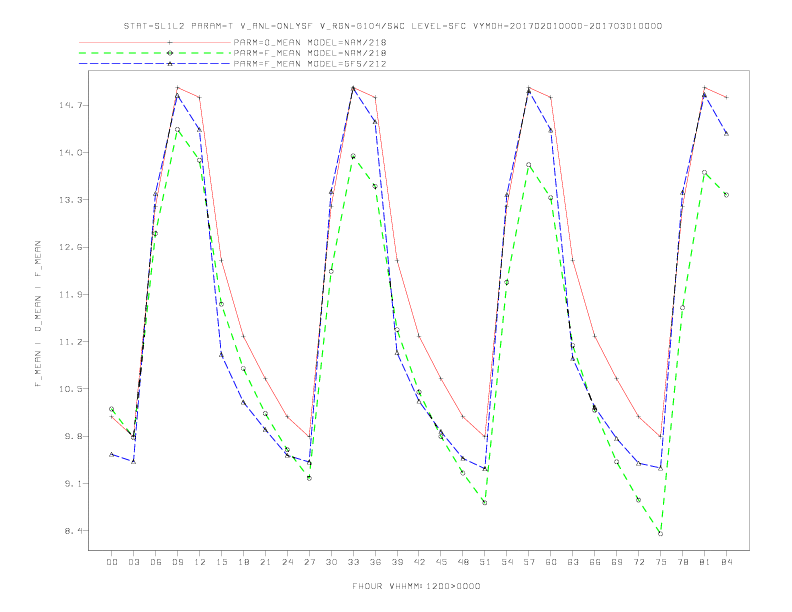Click the blue triangle marker in legend
Viewport: 792px width, 612px height.
170,64
